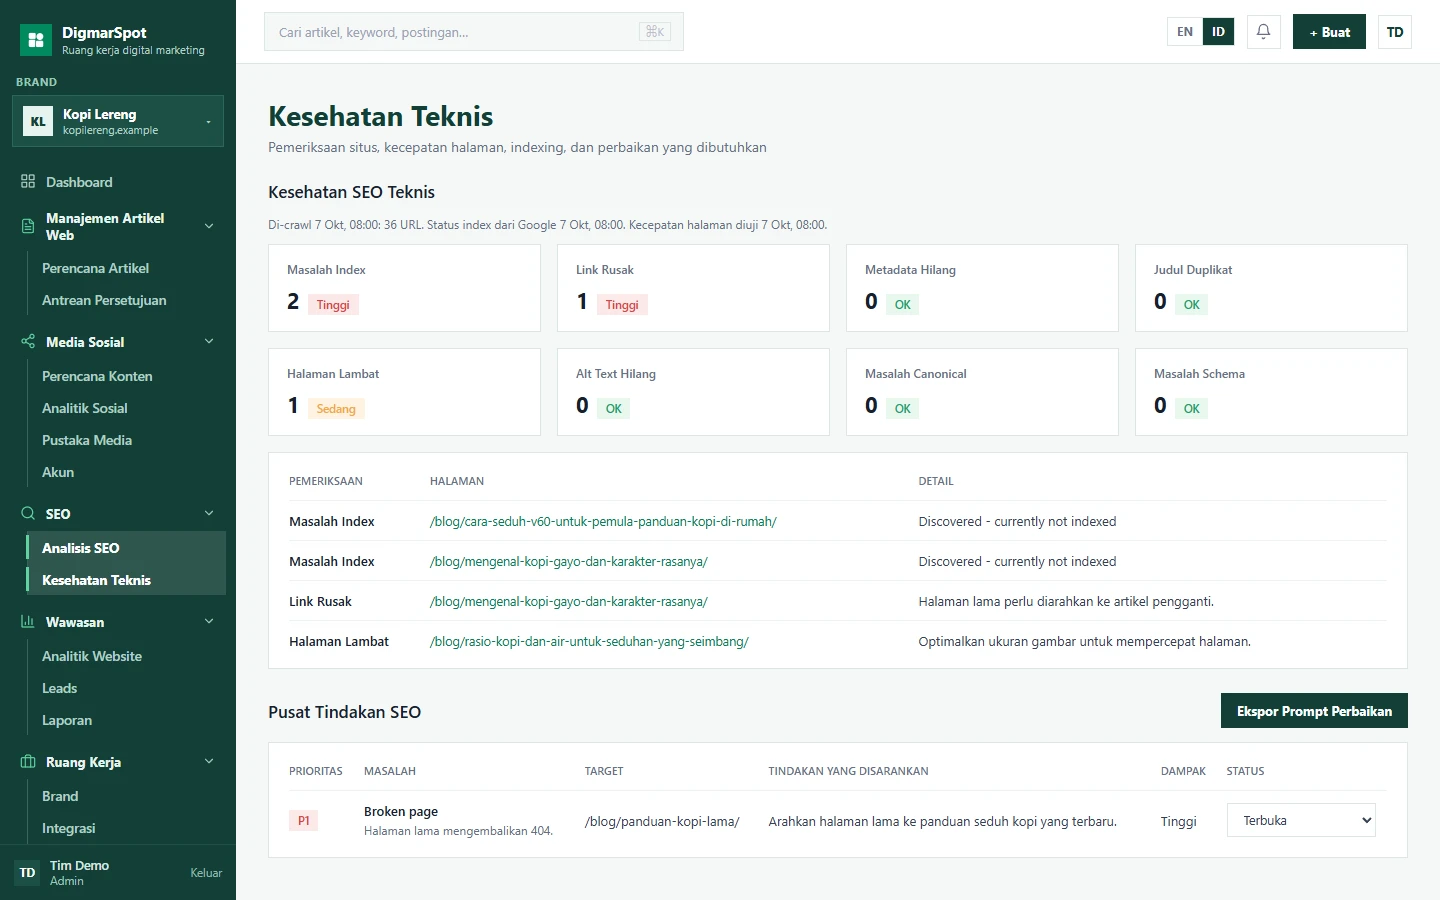Focus the article search field

click(x=474, y=32)
